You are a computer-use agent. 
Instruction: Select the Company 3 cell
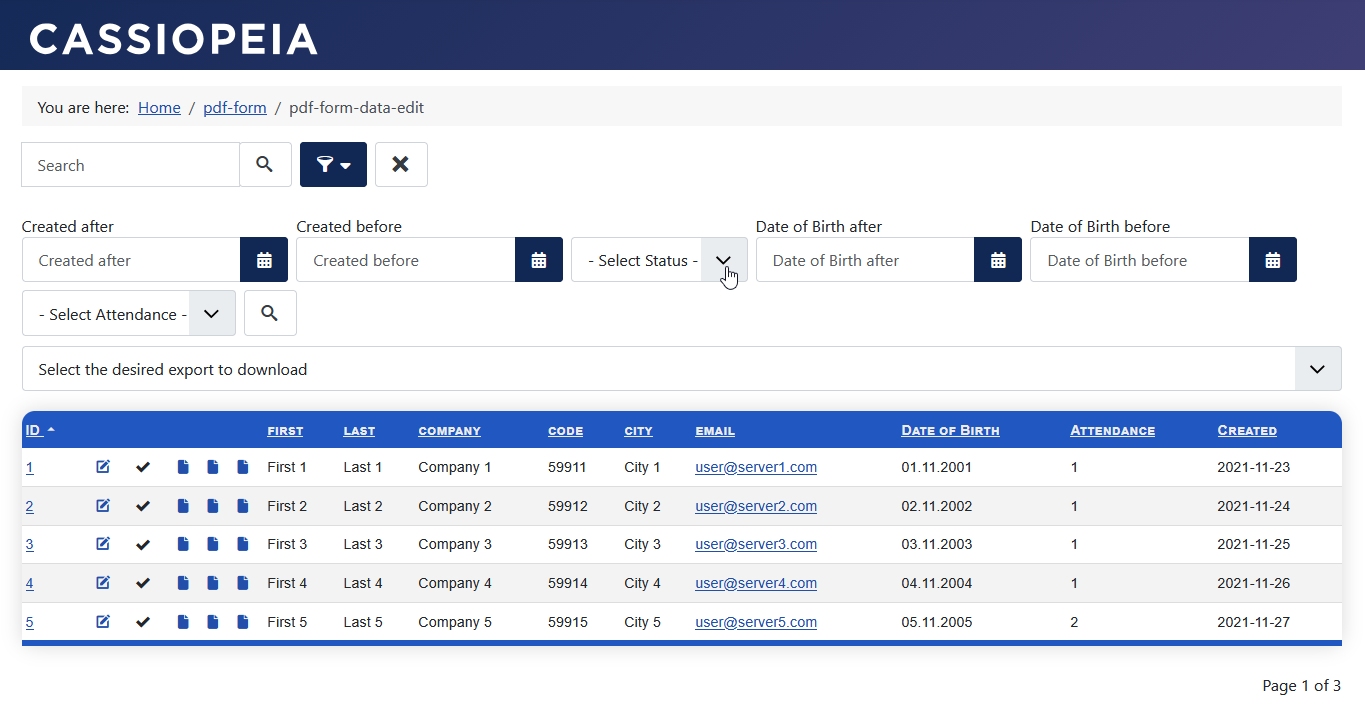point(455,544)
